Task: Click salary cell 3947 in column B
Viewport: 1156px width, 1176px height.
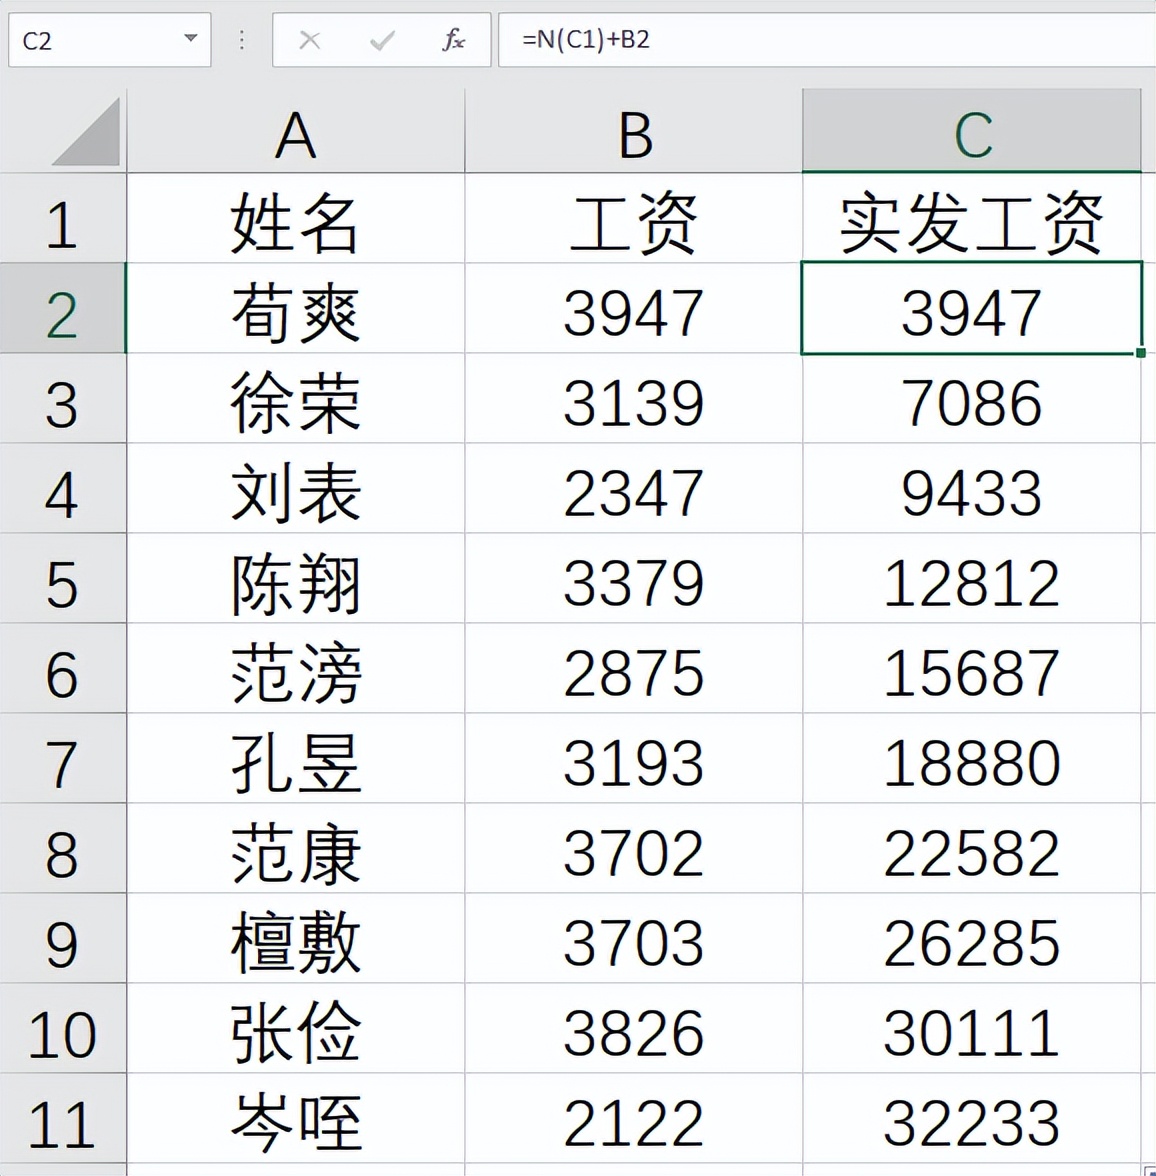Action: pos(634,308)
